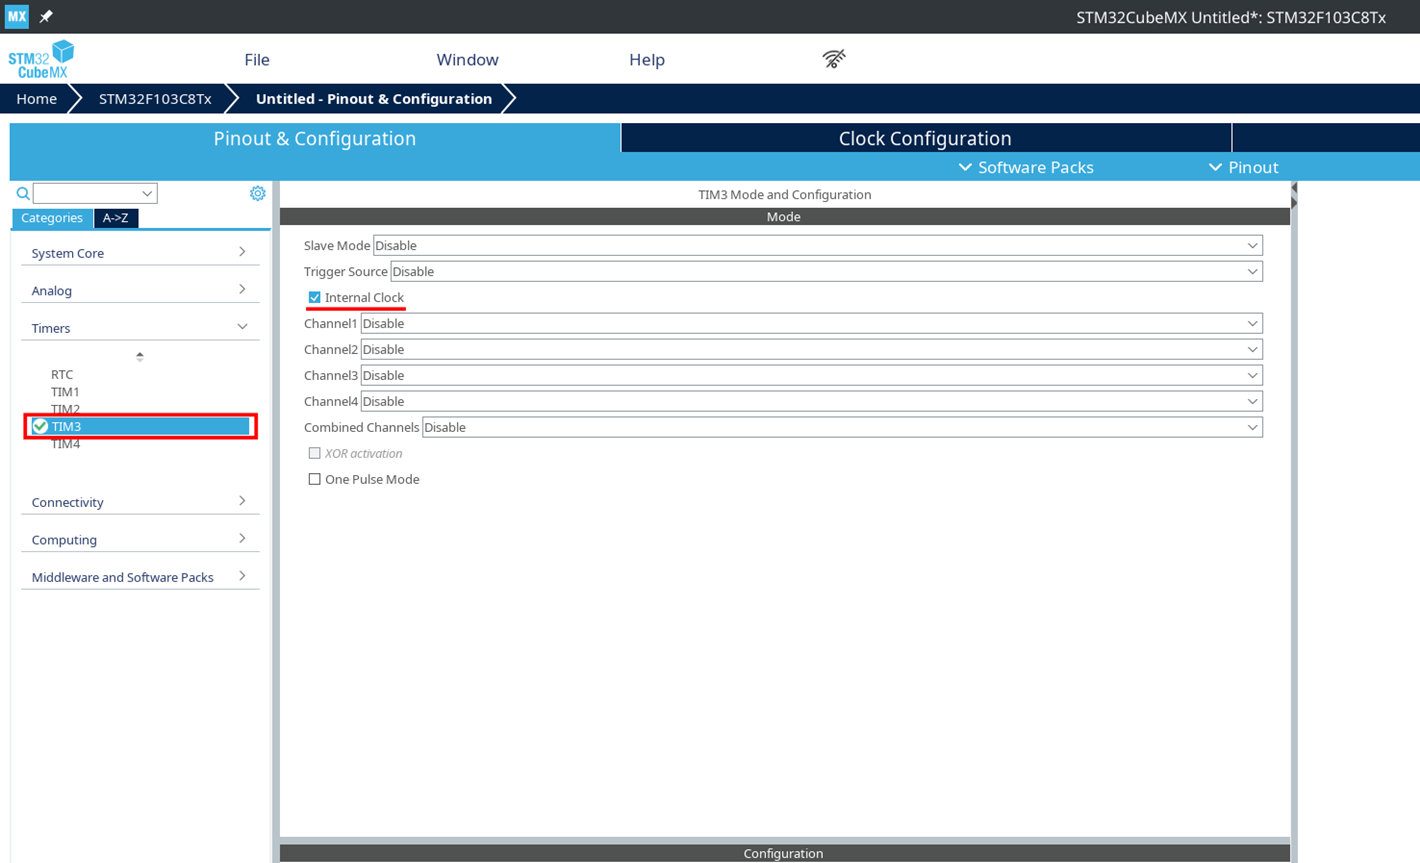The image size is (1420, 863).
Task: Switch to the Clock Configuration tab
Action: tap(925, 138)
